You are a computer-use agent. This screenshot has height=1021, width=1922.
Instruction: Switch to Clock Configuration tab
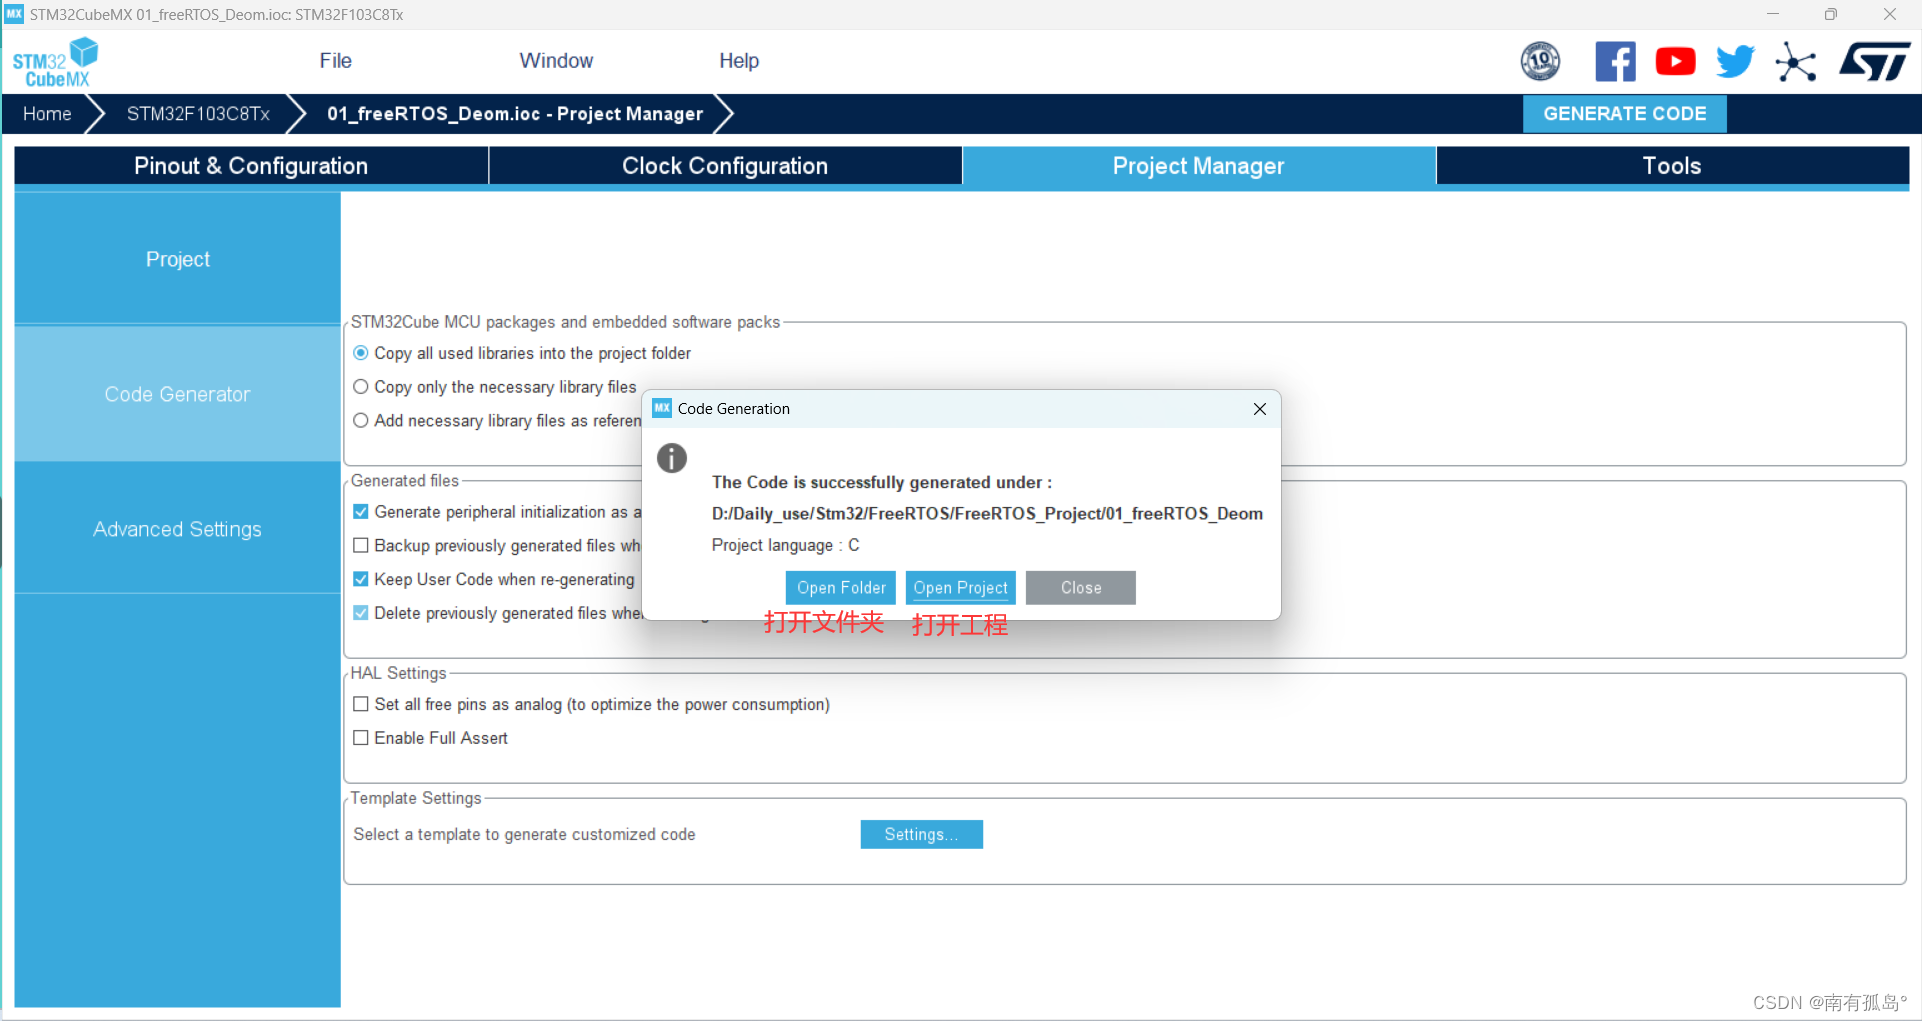725,166
